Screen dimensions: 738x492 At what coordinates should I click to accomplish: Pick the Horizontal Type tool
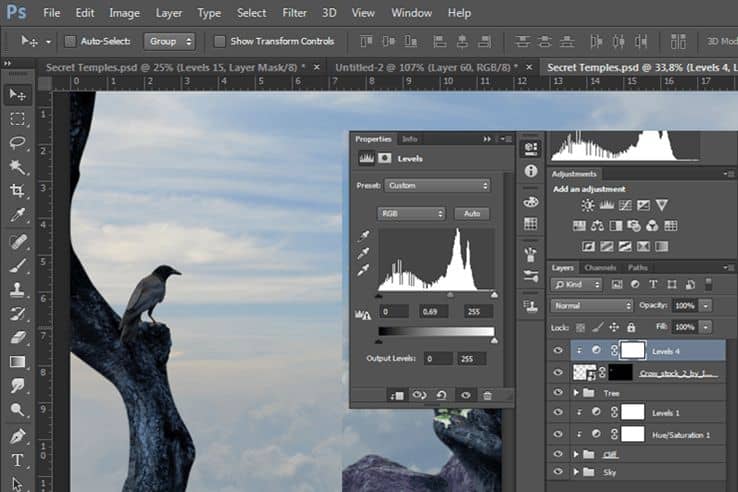(x=18, y=460)
